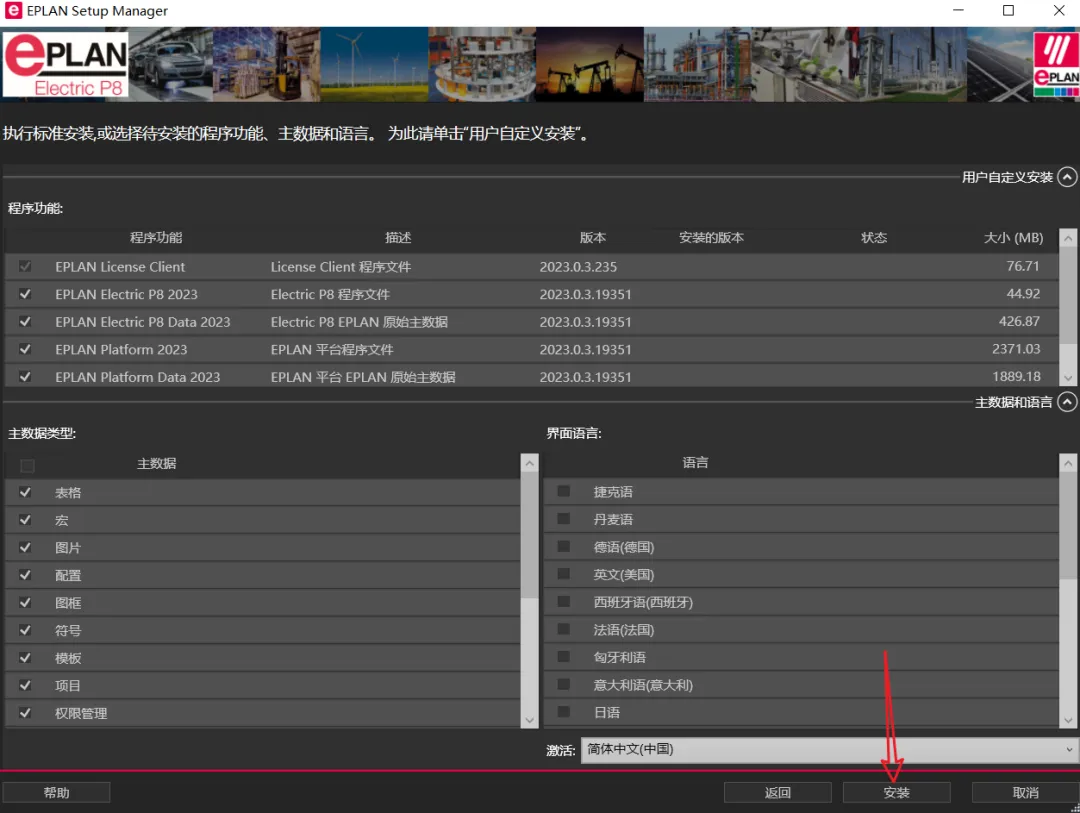Click the 返回 button
The width and height of the screenshot is (1080, 813).
tap(778, 792)
